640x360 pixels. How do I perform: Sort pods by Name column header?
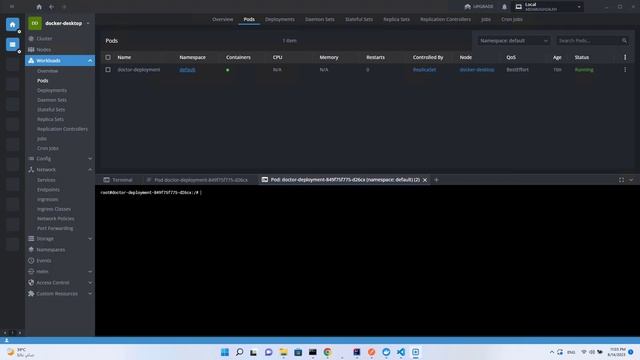click(x=124, y=58)
